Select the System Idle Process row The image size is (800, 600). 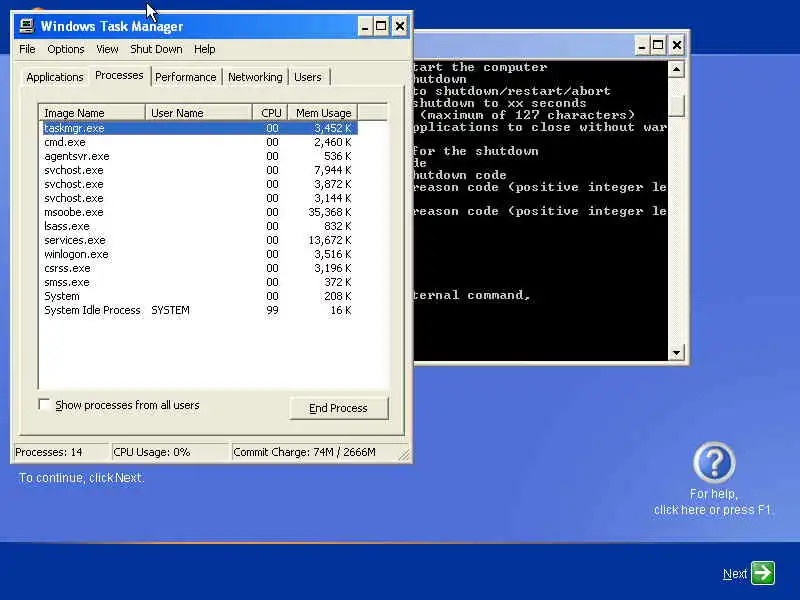tap(199, 310)
